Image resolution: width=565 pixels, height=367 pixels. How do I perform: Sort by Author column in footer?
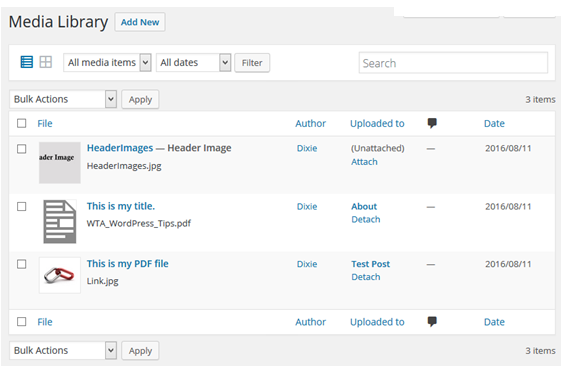pyautogui.click(x=311, y=322)
